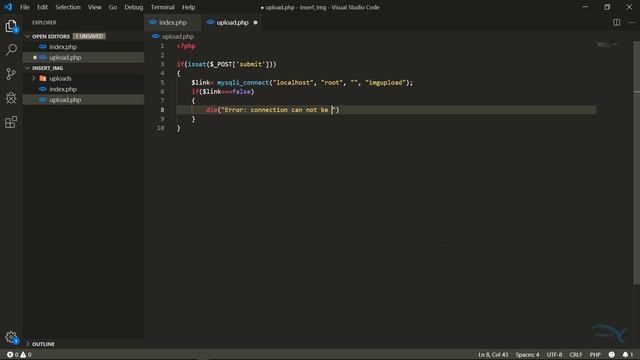Click Ln 8, Col 43 in status bar
The height and width of the screenshot is (360, 640).
coord(493,355)
